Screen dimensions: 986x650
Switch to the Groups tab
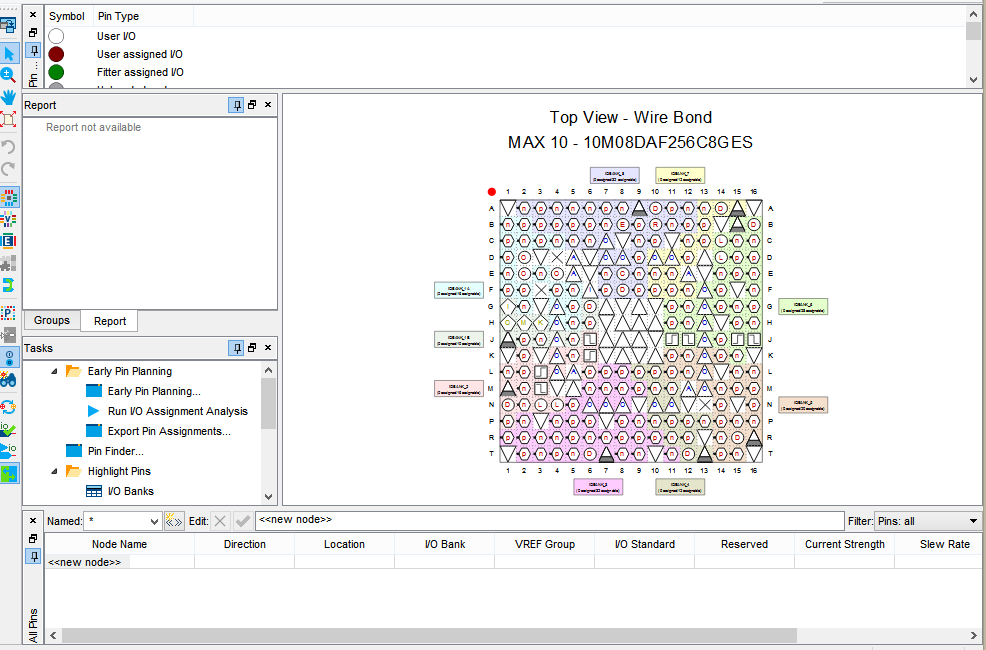tap(52, 321)
